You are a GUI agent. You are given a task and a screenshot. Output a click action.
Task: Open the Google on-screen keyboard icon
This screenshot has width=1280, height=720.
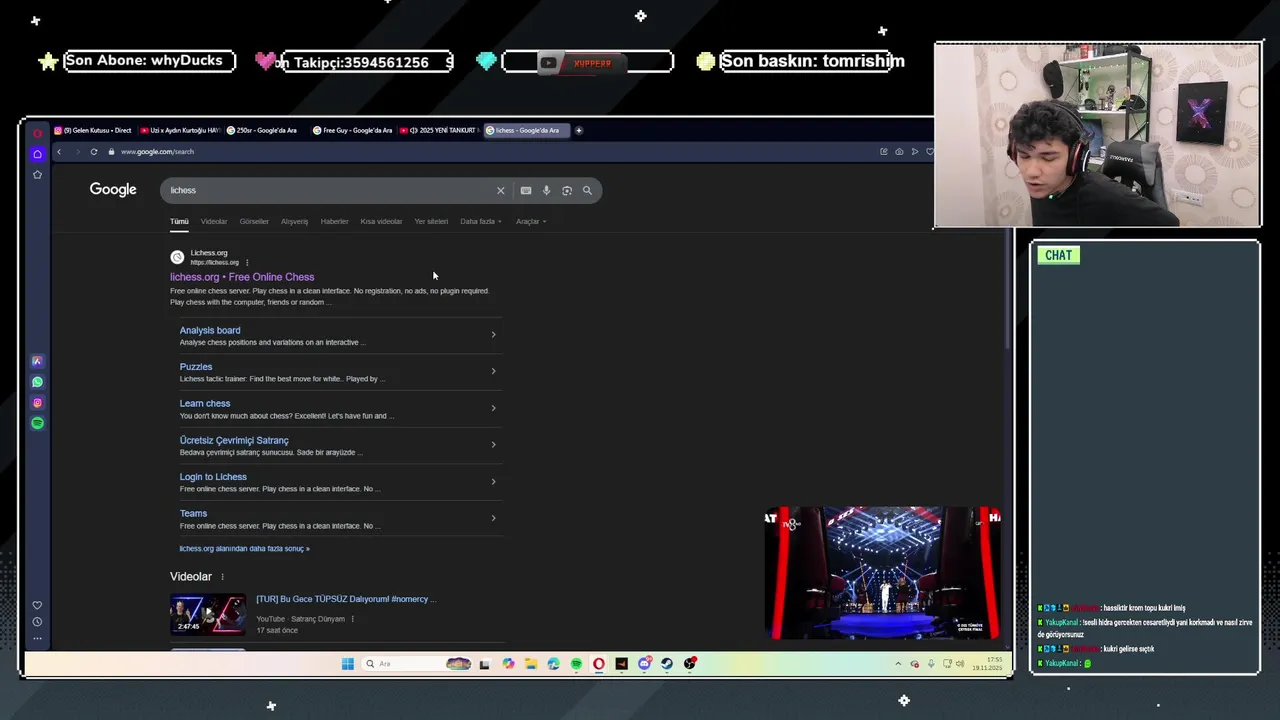526,190
